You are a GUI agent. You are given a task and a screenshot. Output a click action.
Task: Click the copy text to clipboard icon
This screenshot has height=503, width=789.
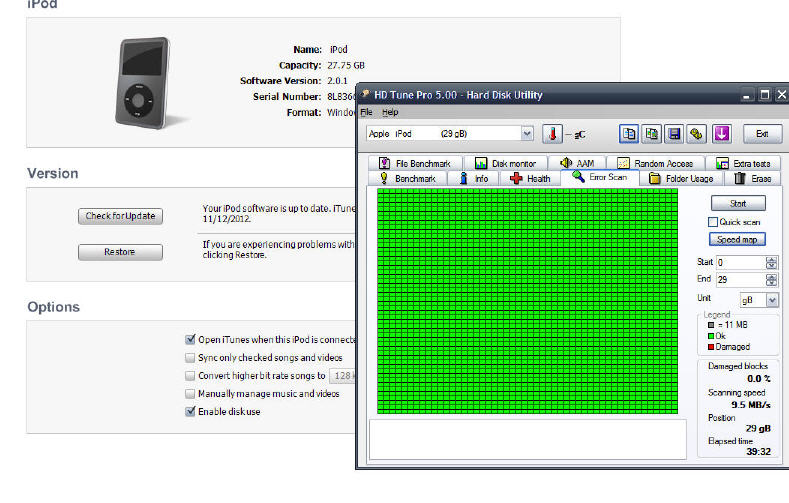(628, 133)
